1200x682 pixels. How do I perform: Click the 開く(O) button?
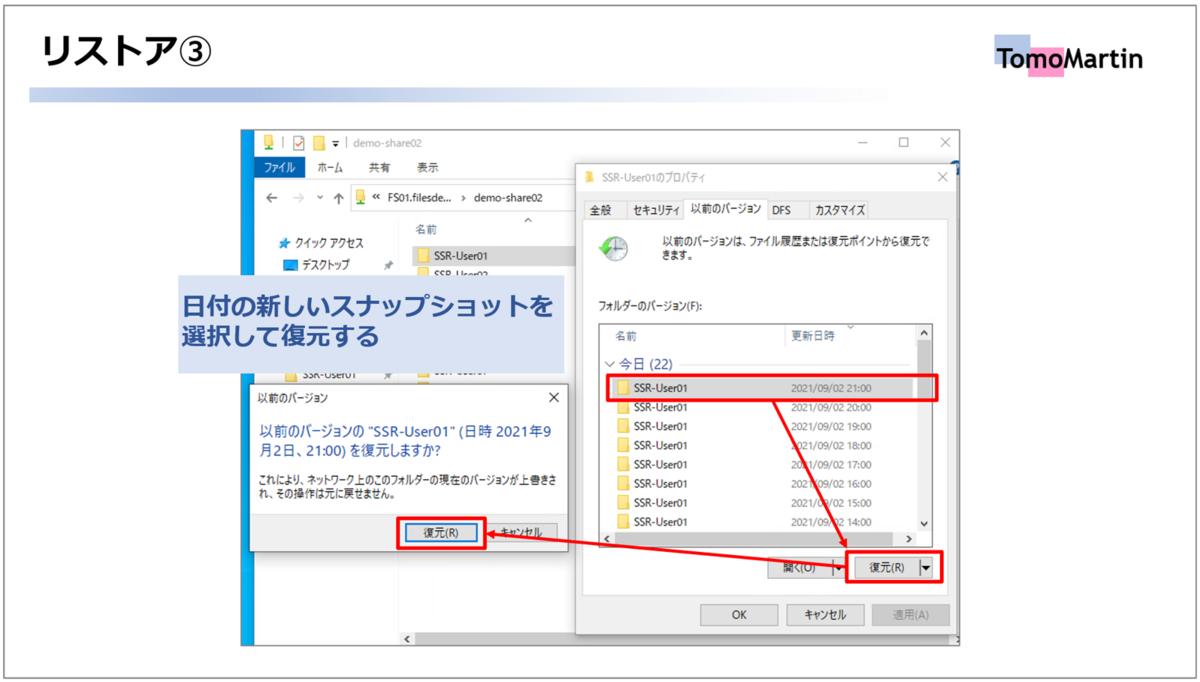pos(799,568)
